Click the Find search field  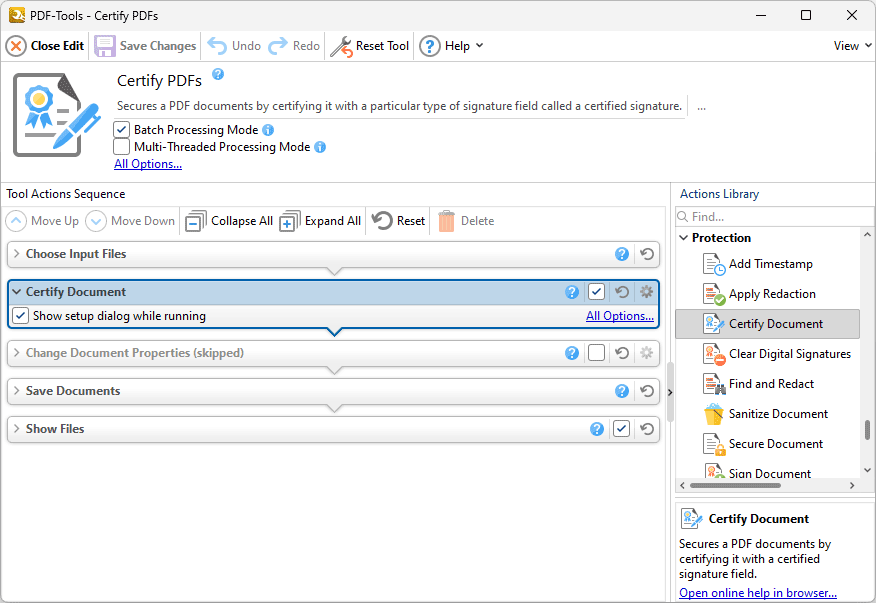coord(774,217)
